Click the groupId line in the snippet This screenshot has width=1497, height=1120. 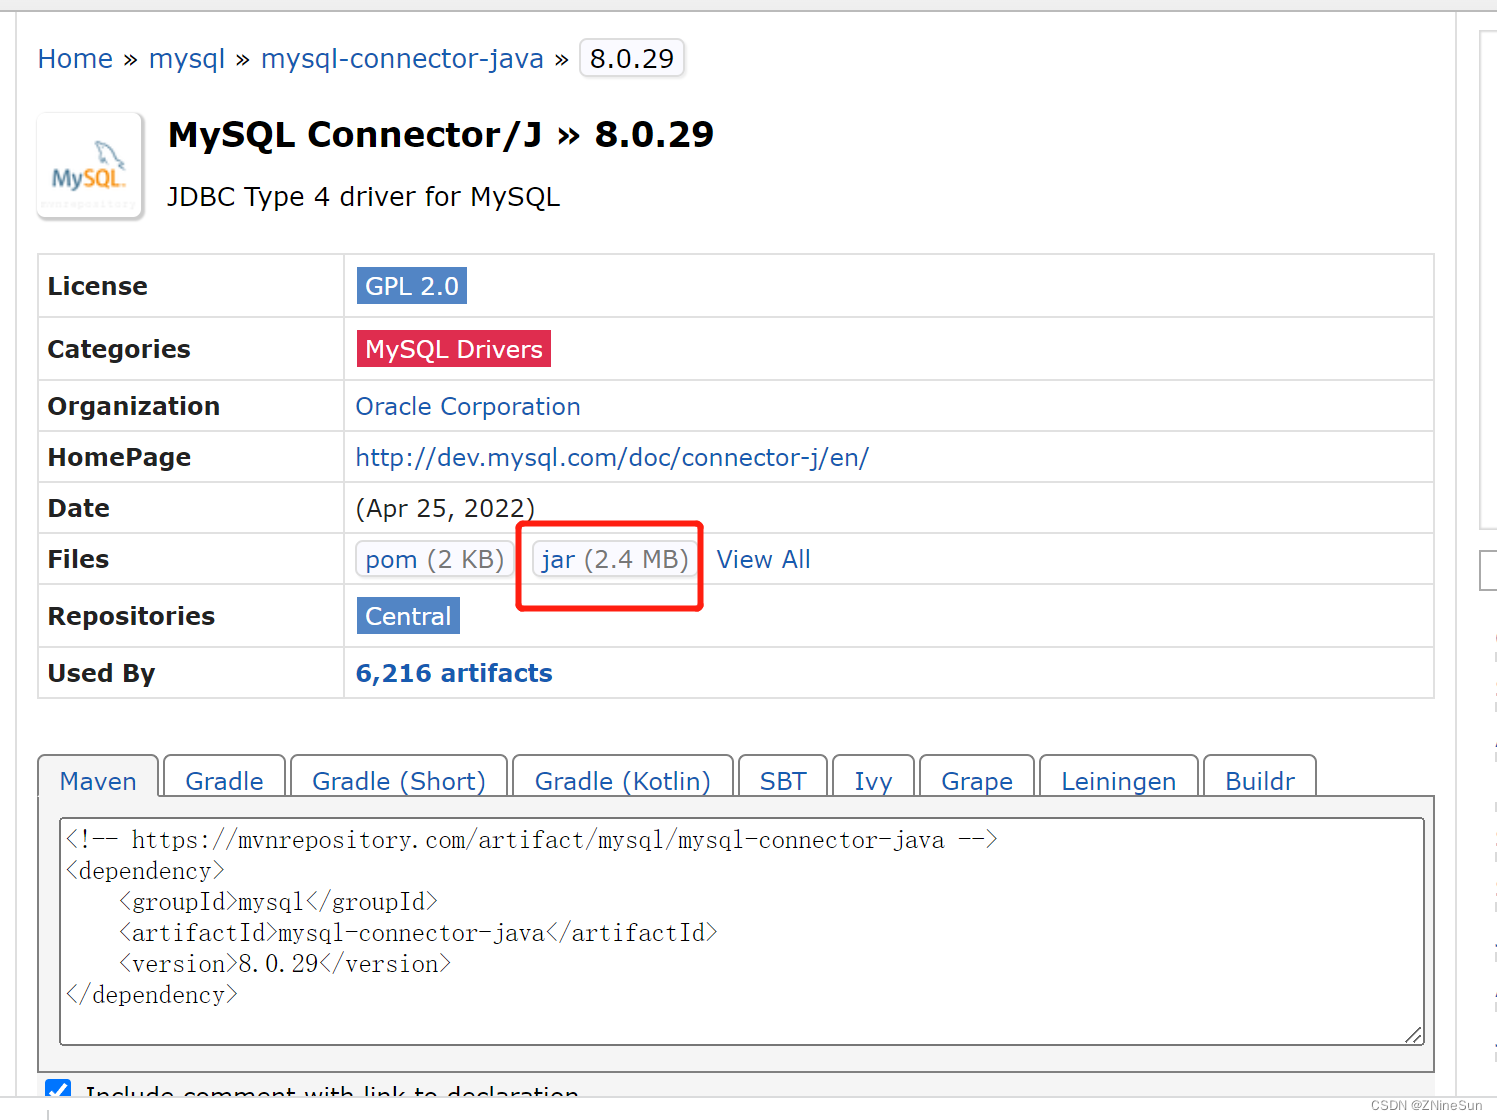[278, 902]
